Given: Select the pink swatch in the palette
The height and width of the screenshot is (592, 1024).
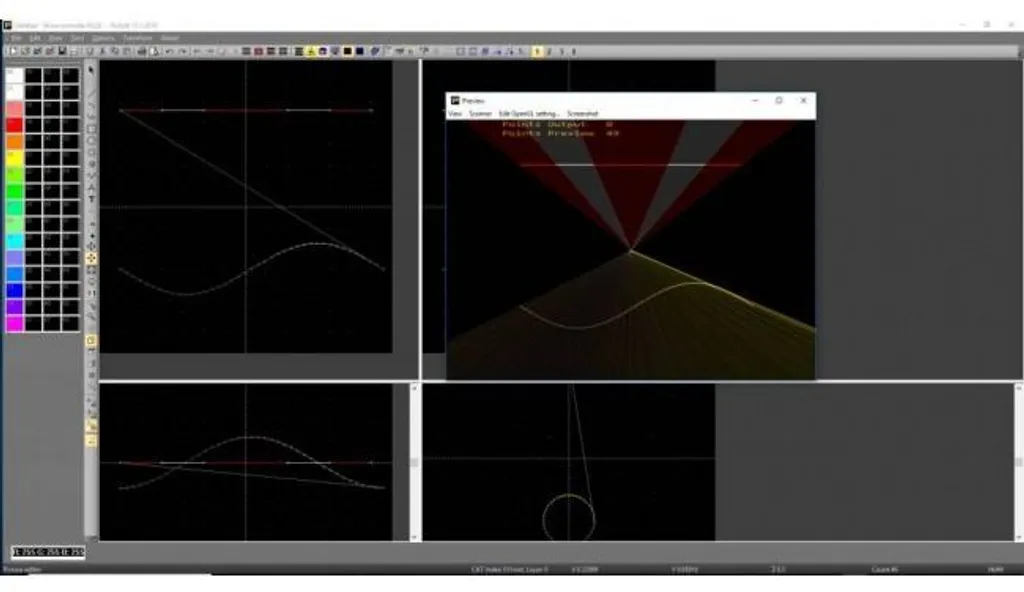Looking at the screenshot, I should pyautogui.click(x=14, y=108).
